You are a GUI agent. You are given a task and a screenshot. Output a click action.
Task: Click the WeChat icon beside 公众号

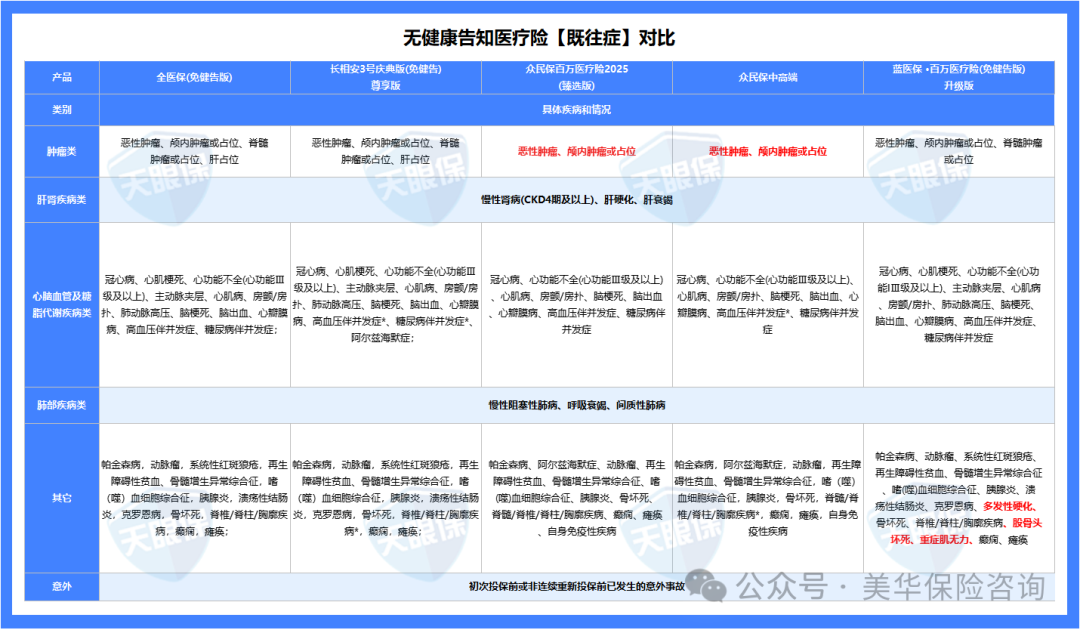pyautogui.click(x=710, y=583)
